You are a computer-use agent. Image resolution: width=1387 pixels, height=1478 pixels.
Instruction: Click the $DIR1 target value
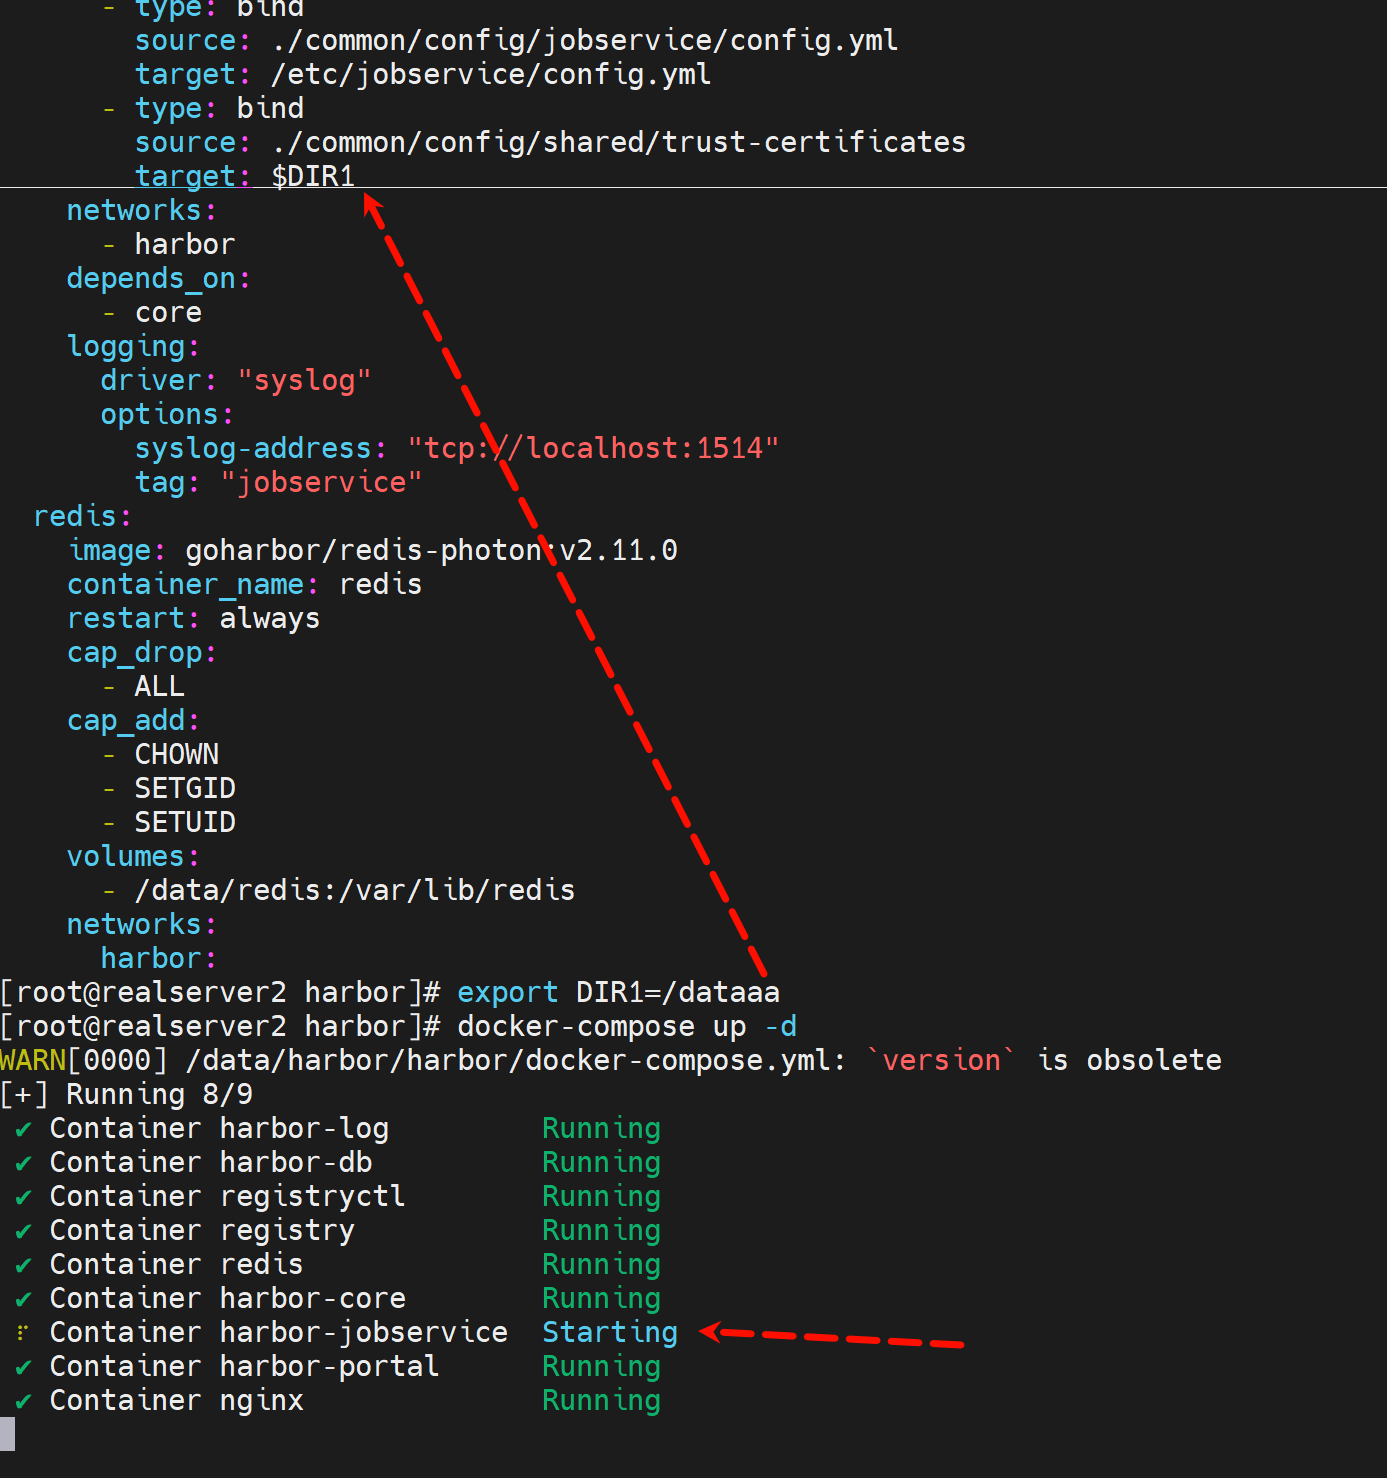[x=313, y=176]
